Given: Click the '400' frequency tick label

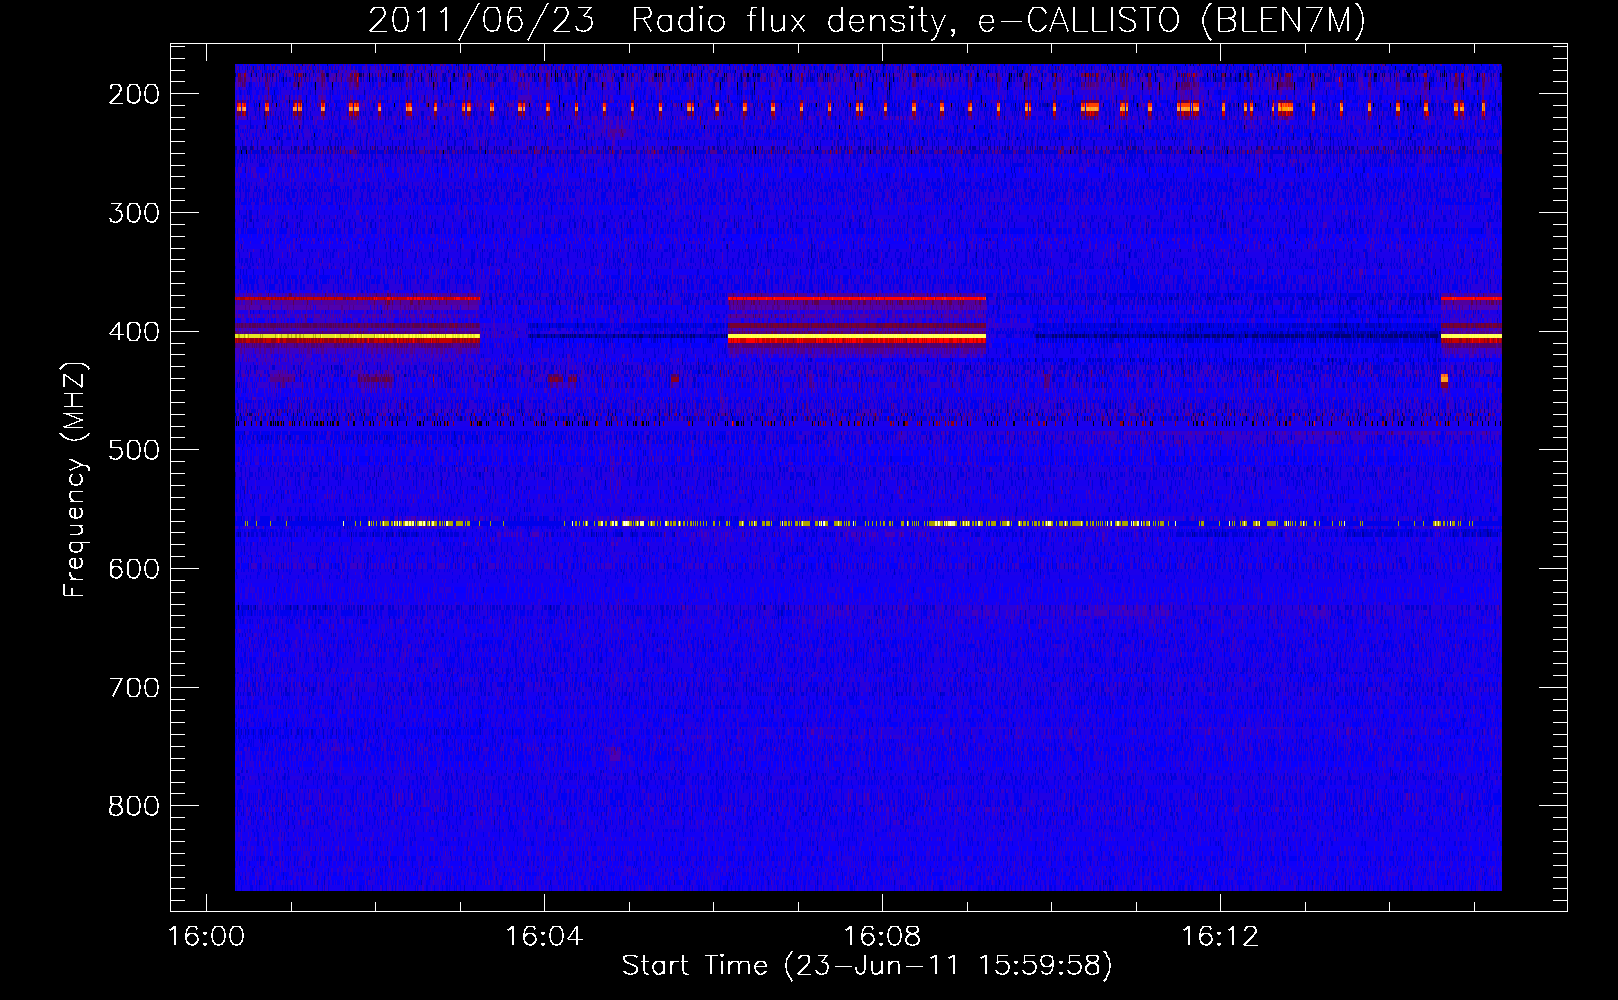Looking at the screenshot, I should point(134,332).
